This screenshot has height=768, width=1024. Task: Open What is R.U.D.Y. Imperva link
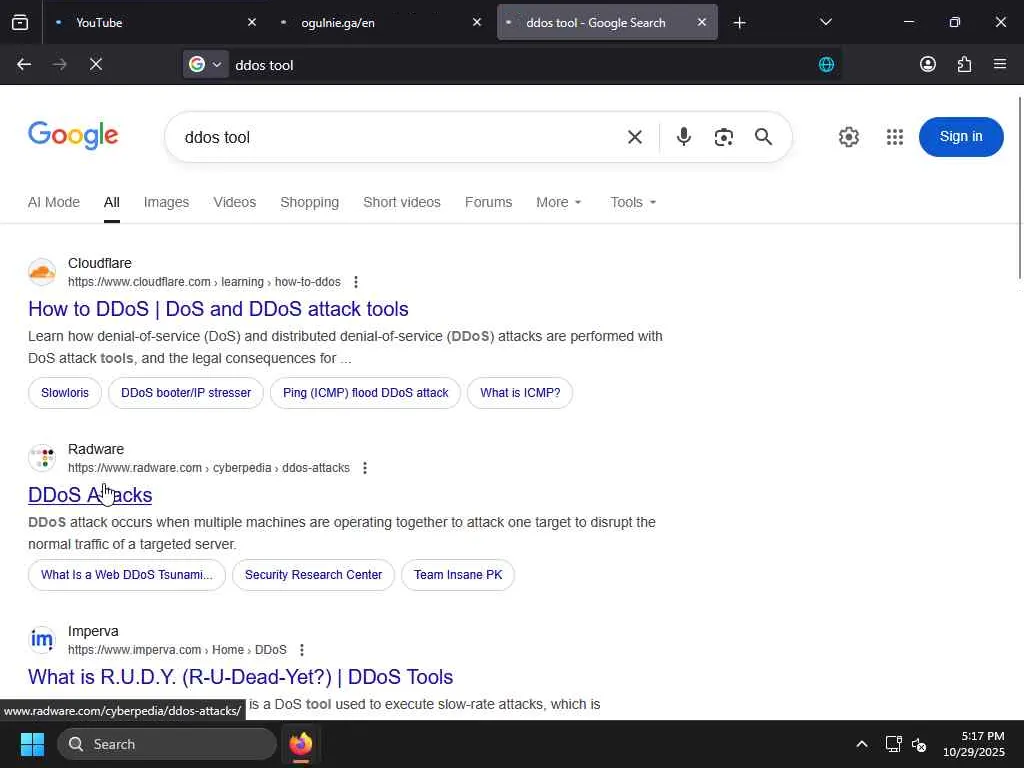click(x=240, y=677)
